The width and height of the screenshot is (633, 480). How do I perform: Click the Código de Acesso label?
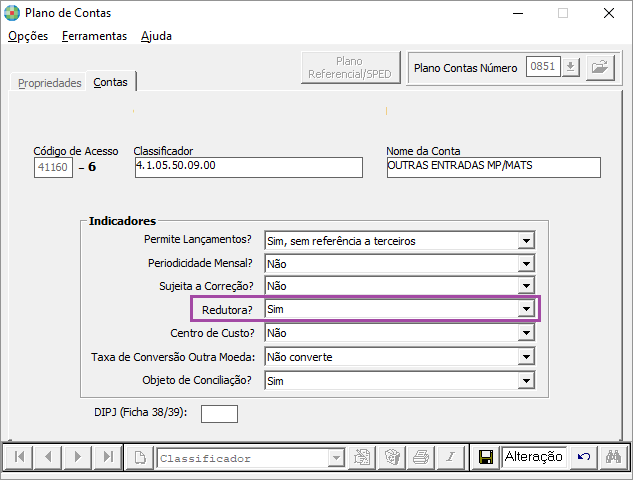[75, 151]
